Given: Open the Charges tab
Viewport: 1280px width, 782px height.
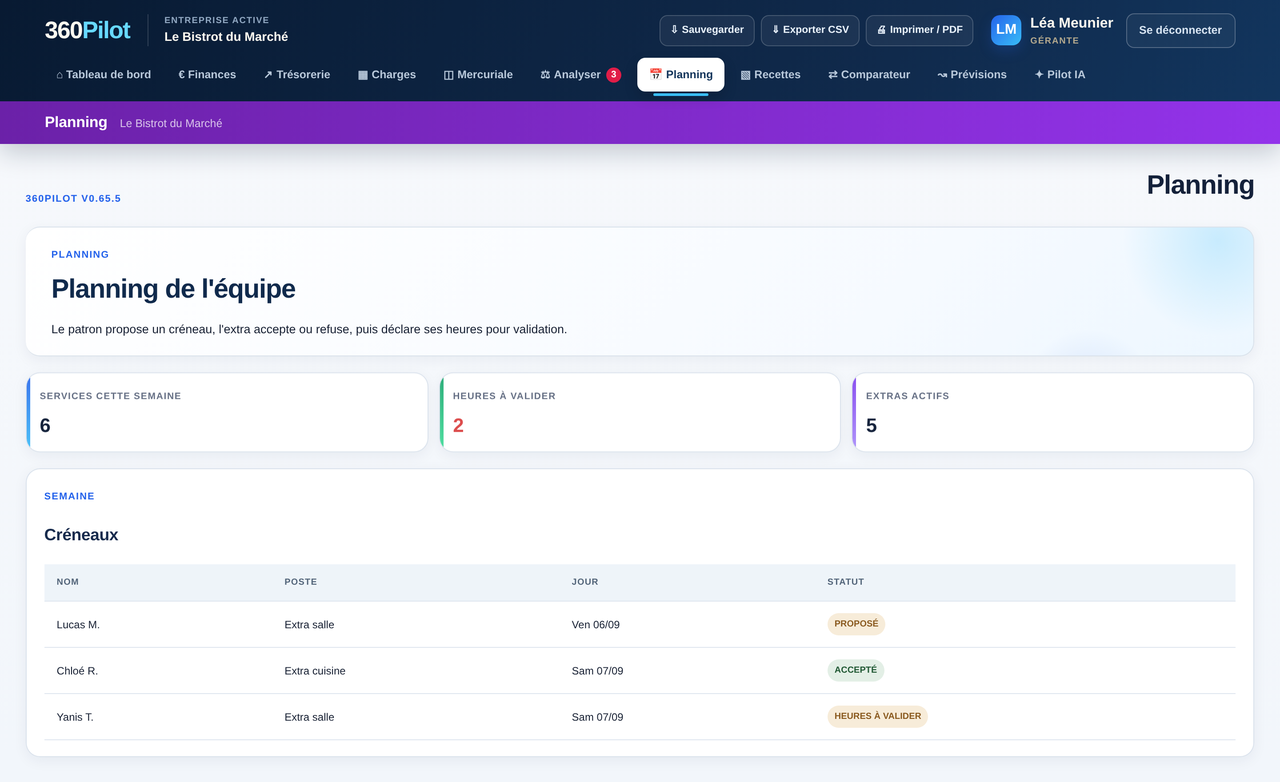Looking at the screenshot, I should 387,75.
